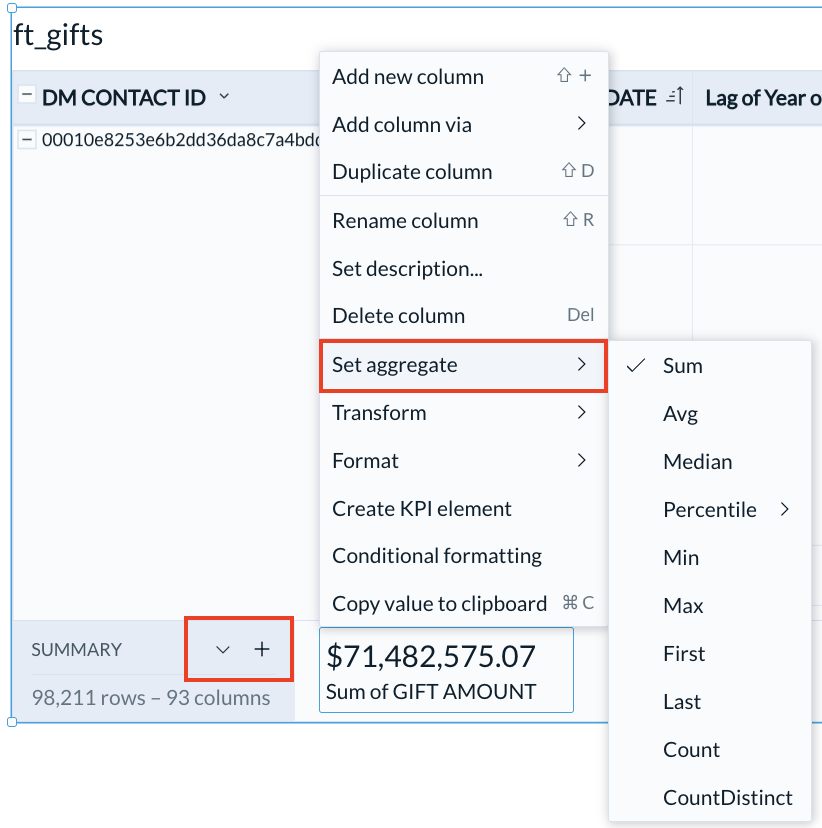The height and width of the screenshot is (828, 822).
Task: Click the SUMMARY label
Action: pos(77,650)
